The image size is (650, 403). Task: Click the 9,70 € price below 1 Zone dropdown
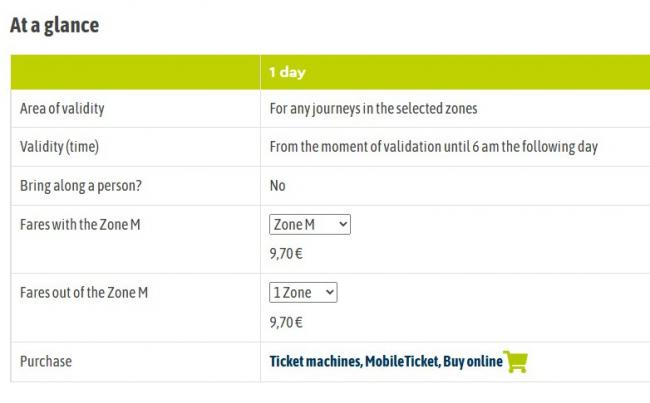coord(286,322)
